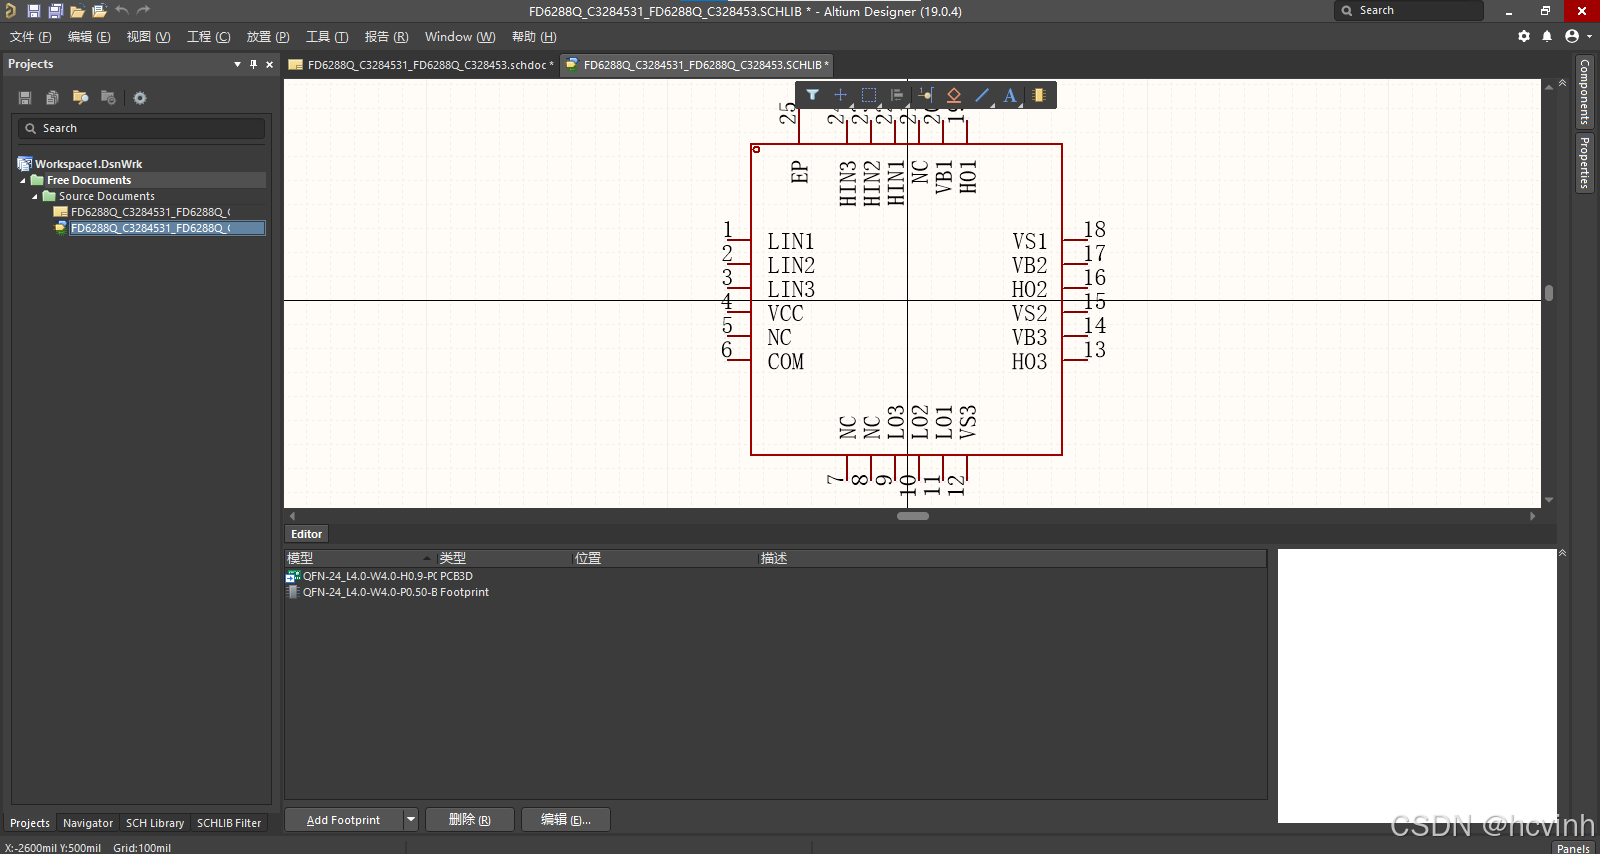Switch to the SCH Library tab
Viewport: 1600px width, 854px height.
click(155, 823)
